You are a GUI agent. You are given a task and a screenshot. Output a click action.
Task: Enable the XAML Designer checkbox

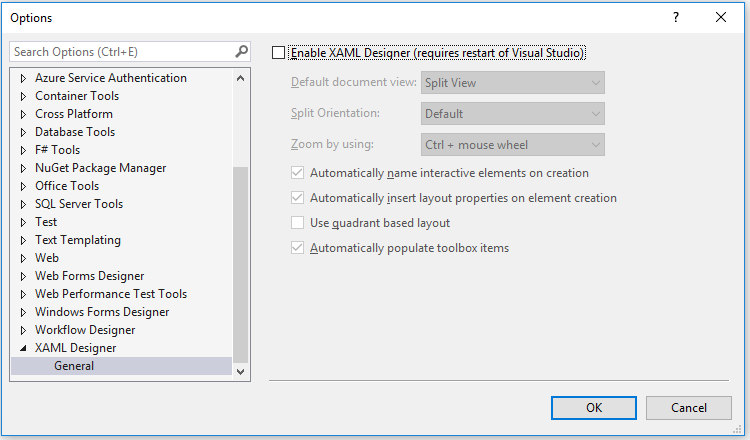[279, 53]
